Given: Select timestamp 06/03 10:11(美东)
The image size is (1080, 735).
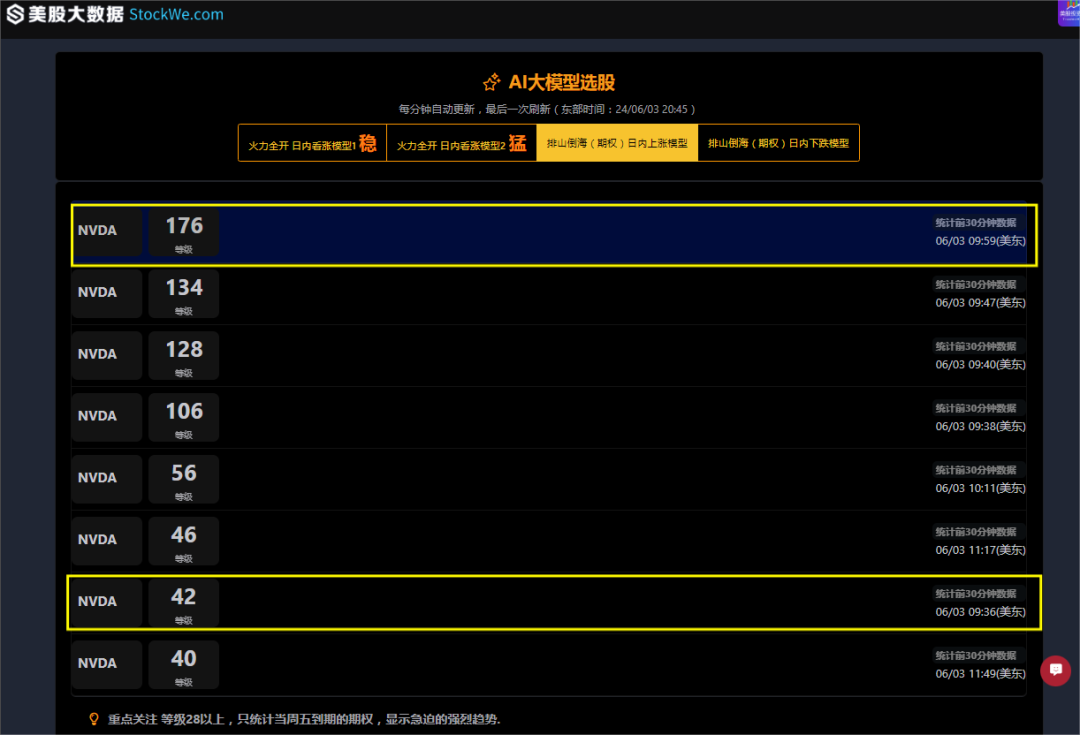Looking at the screenshot, I should pyautogui.click(x=980, y=488).
